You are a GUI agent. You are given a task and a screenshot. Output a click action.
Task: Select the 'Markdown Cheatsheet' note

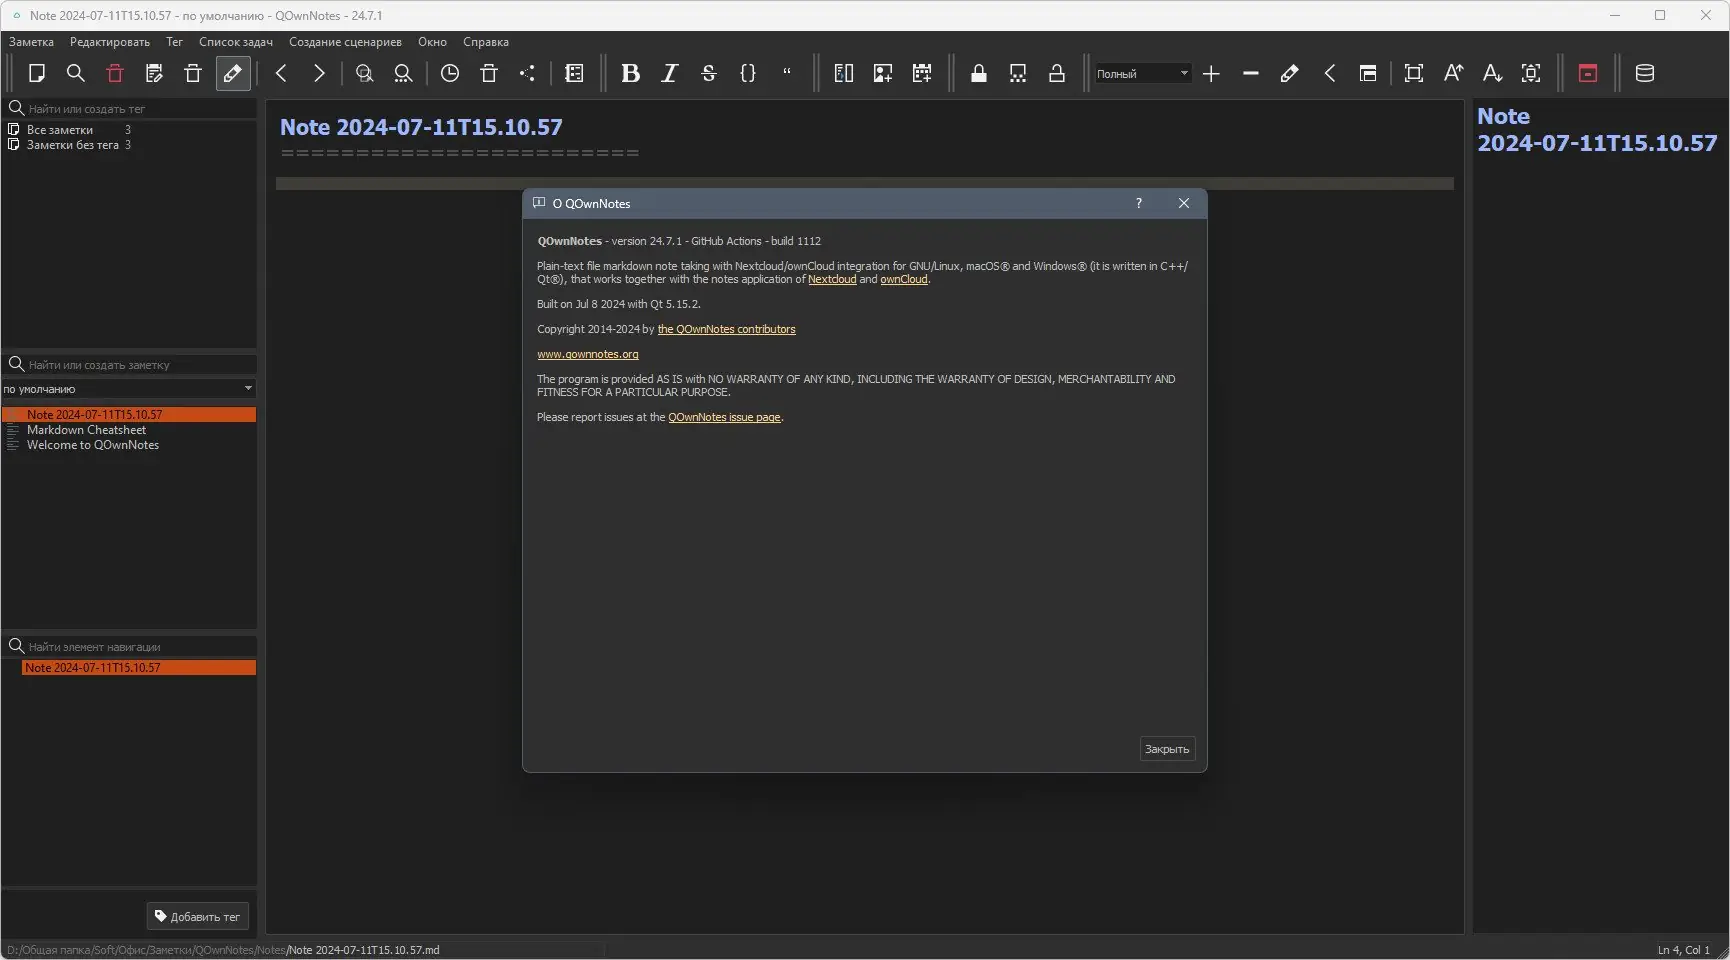coord(86,430)
